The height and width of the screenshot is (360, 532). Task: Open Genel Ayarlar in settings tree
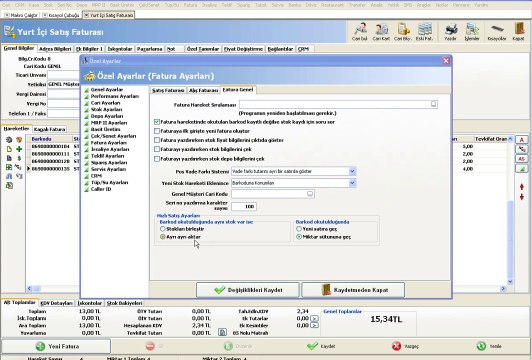107,90
